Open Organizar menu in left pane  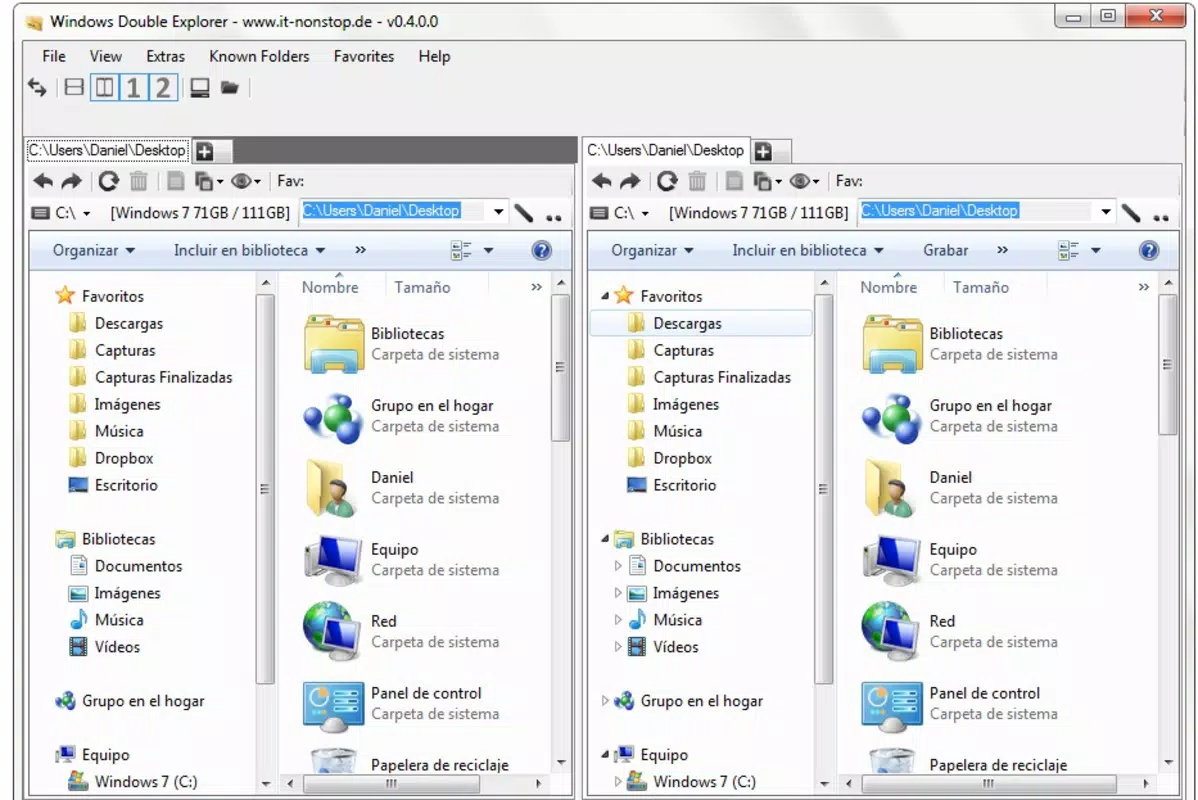click(x=93, y=251)
